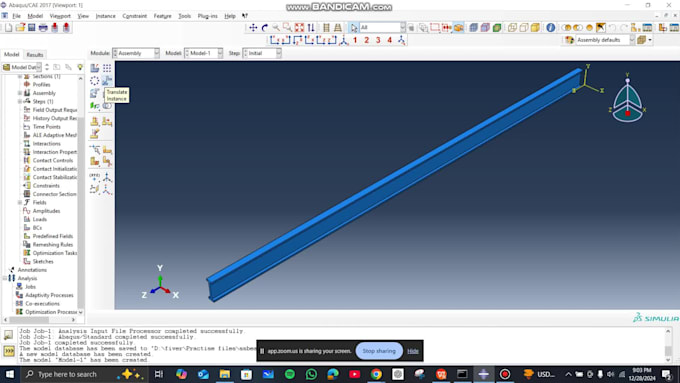Screen dimensions: 680x383
Task: Click the Radial Pattern tool icon
Action: pyautogui.click(x=95, y=81)
